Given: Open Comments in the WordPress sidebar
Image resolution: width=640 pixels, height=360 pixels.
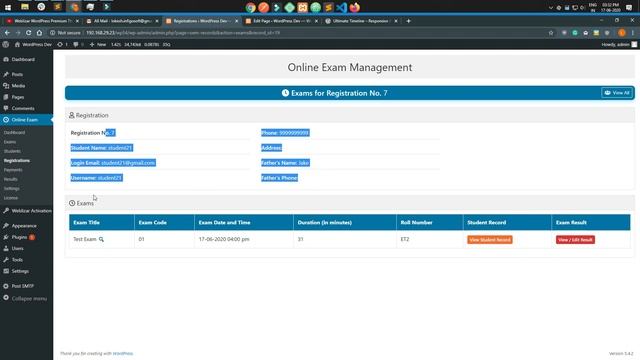Looking at the screenshot, I should pos(23,109).
